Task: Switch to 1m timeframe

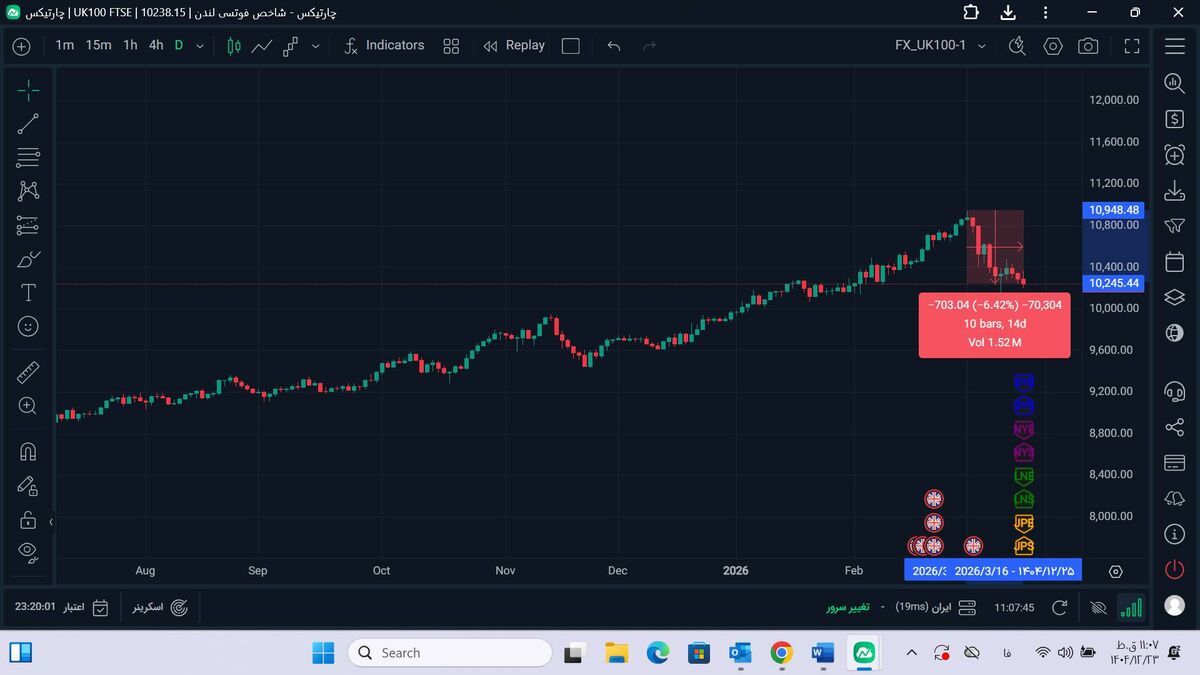Action: [x=65, y=45]
